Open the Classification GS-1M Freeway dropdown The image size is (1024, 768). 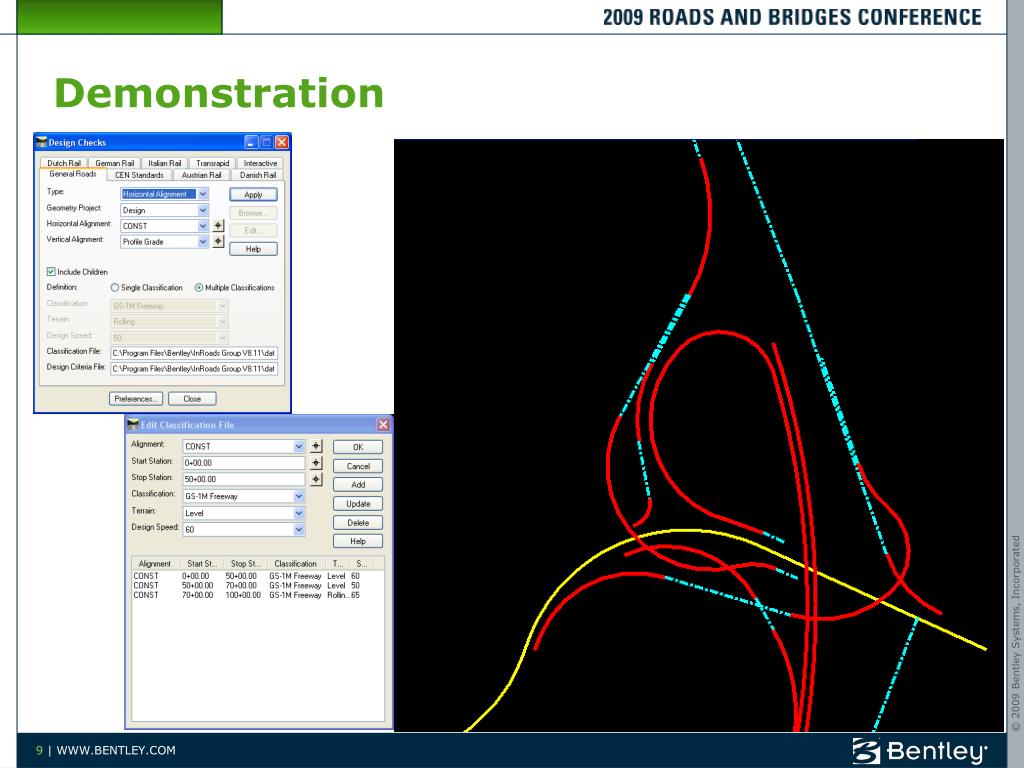click(298, 496)
